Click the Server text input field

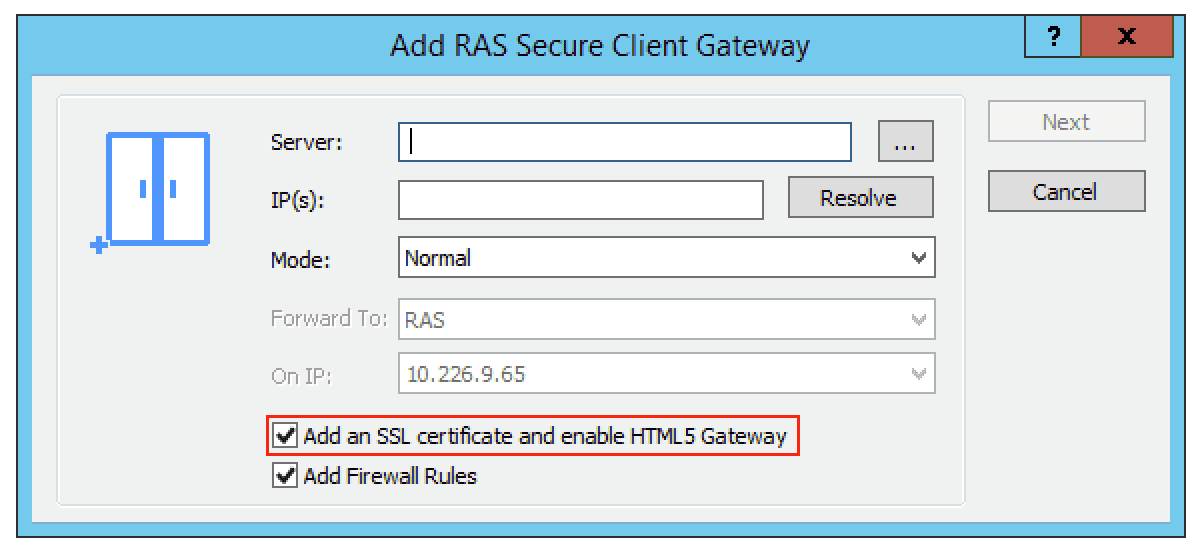point(625,142)
